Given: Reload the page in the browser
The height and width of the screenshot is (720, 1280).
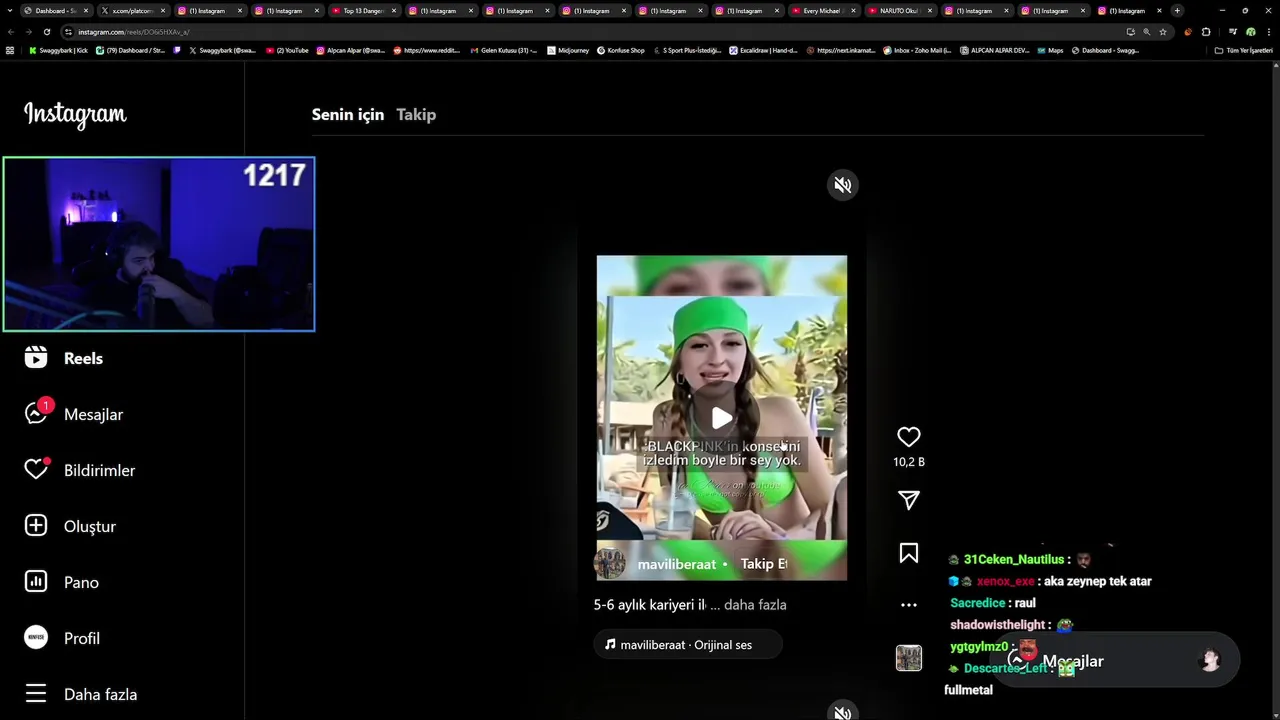Looking at the screenshot, I should 46,32.
